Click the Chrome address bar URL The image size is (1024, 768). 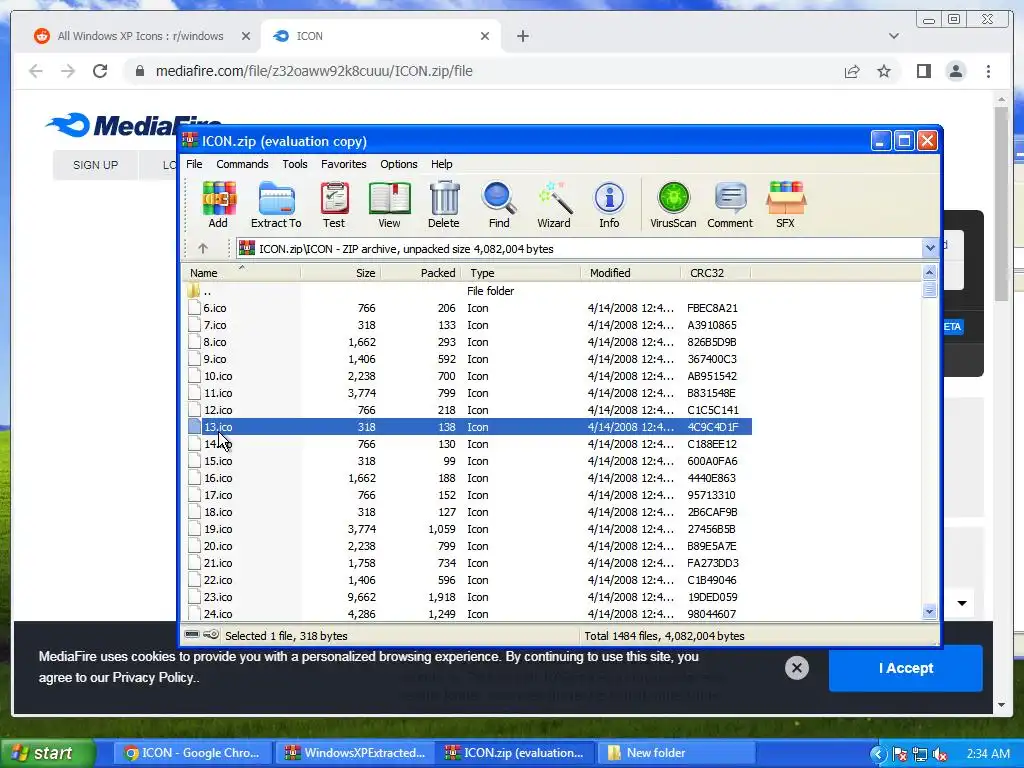coord(313,71)
